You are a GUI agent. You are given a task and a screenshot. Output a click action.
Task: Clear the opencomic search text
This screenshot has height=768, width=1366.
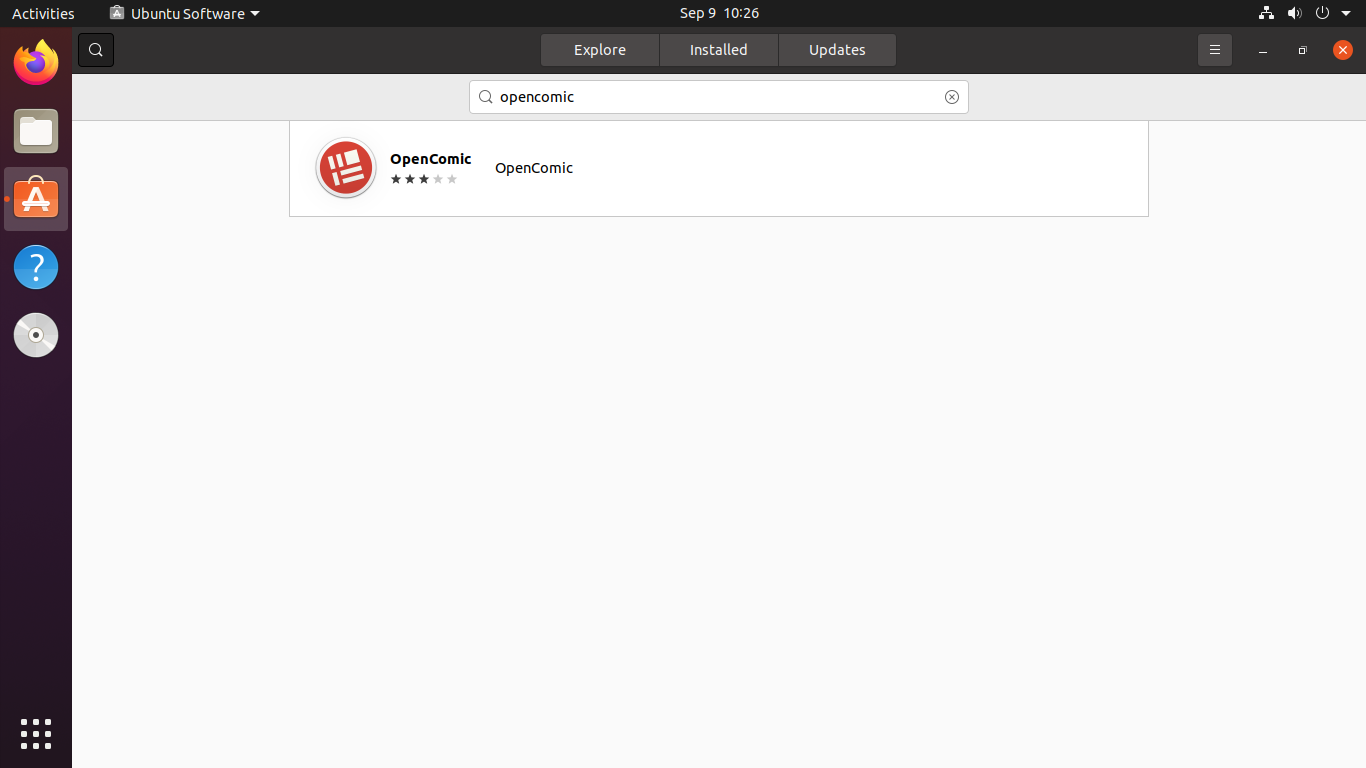(952, 97)
